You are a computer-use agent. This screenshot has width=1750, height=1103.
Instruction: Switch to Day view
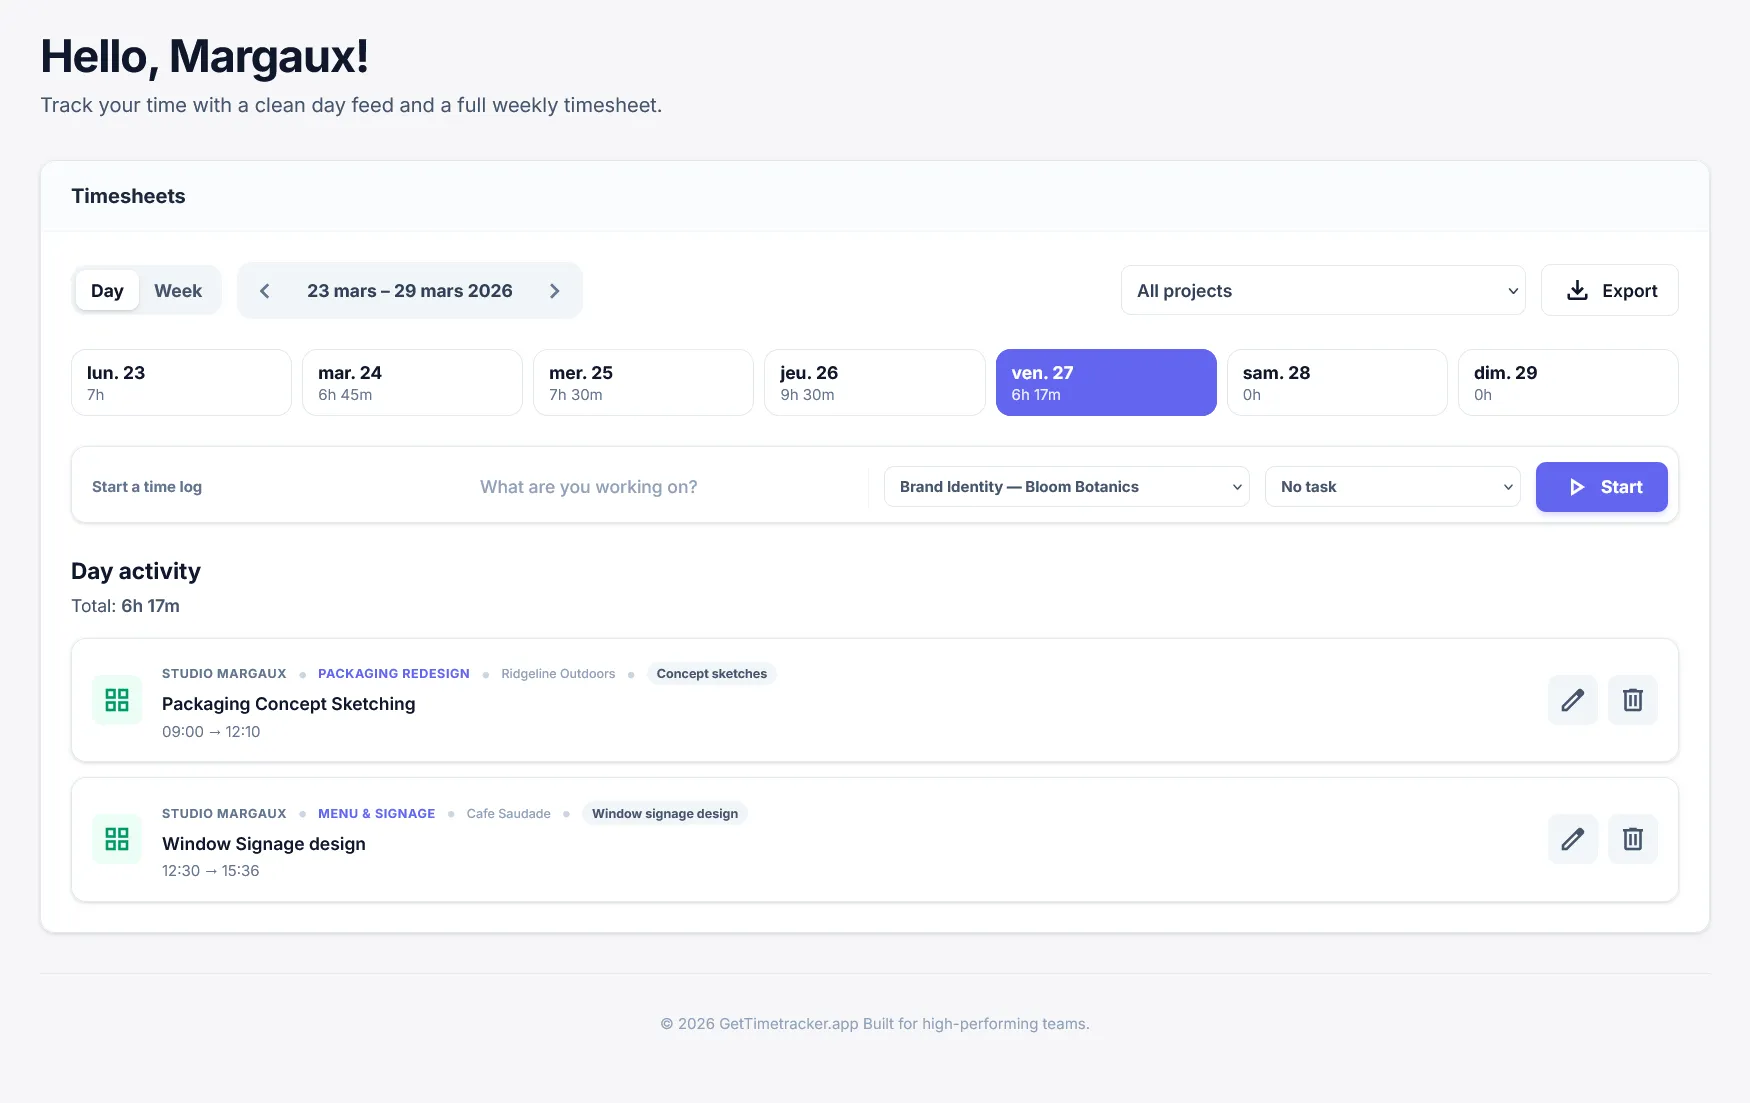pos(107,291)
